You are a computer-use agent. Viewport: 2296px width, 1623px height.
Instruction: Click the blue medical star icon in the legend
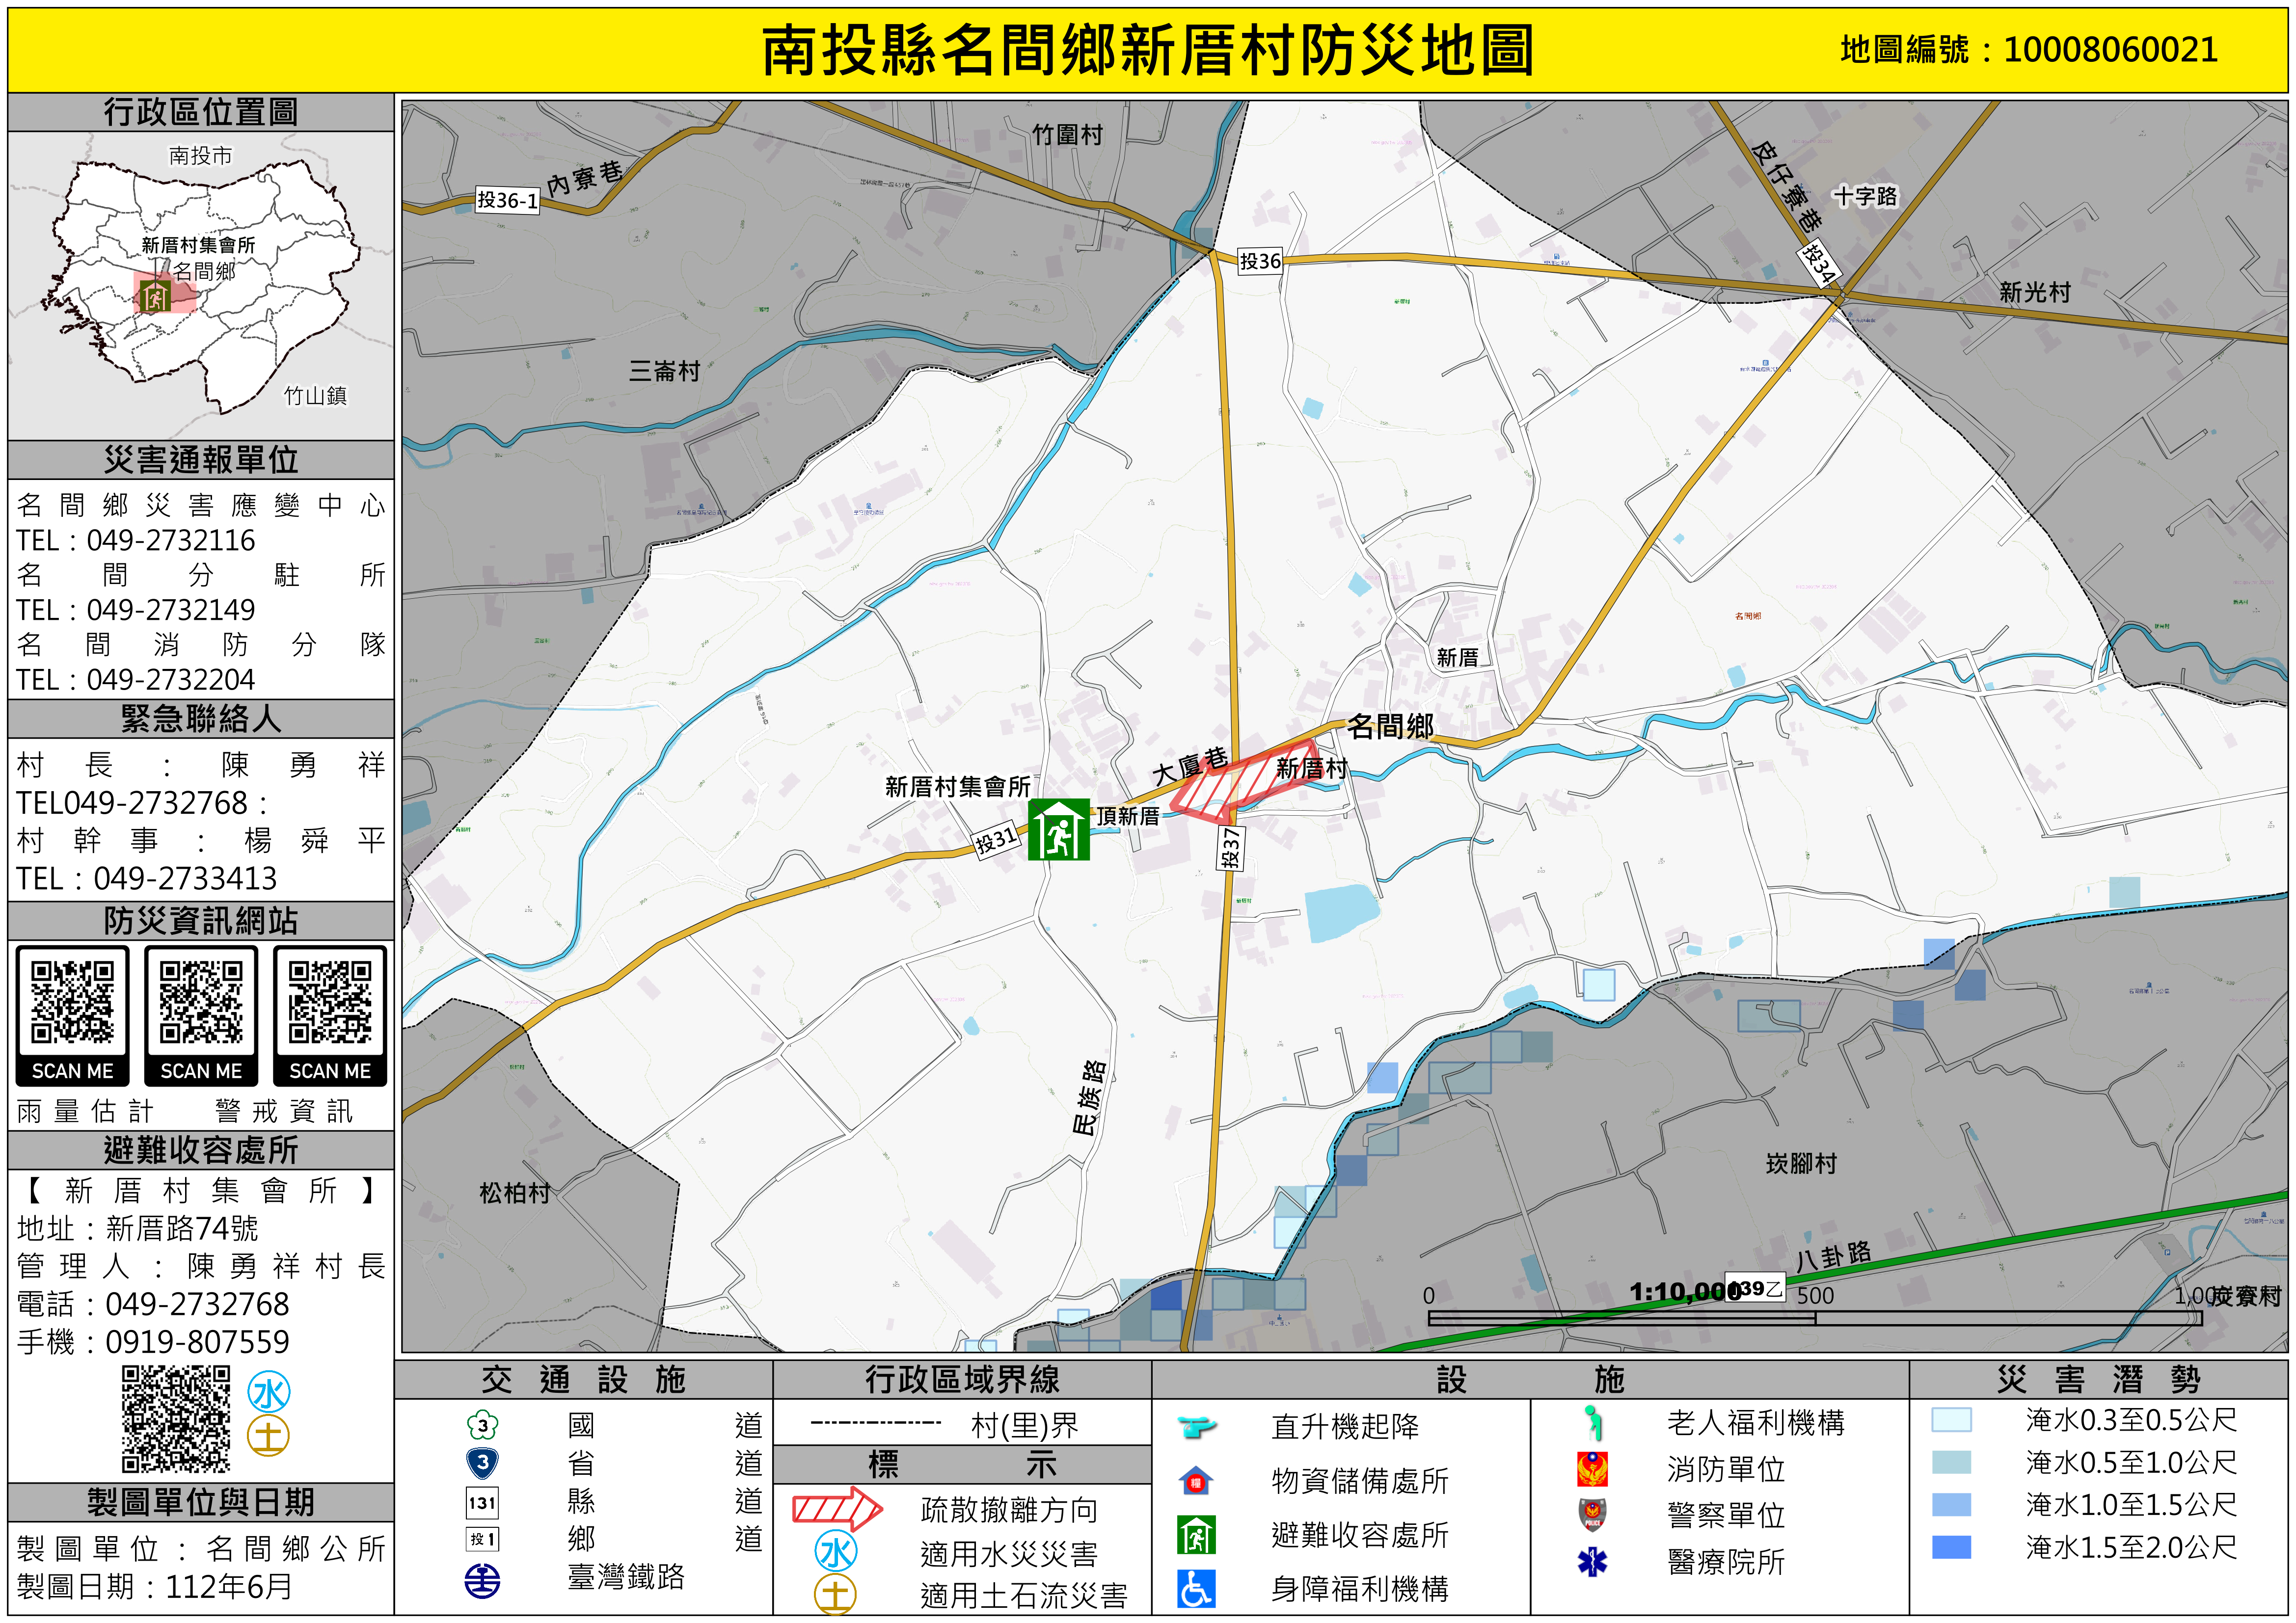click(x=1592, y=1562)
